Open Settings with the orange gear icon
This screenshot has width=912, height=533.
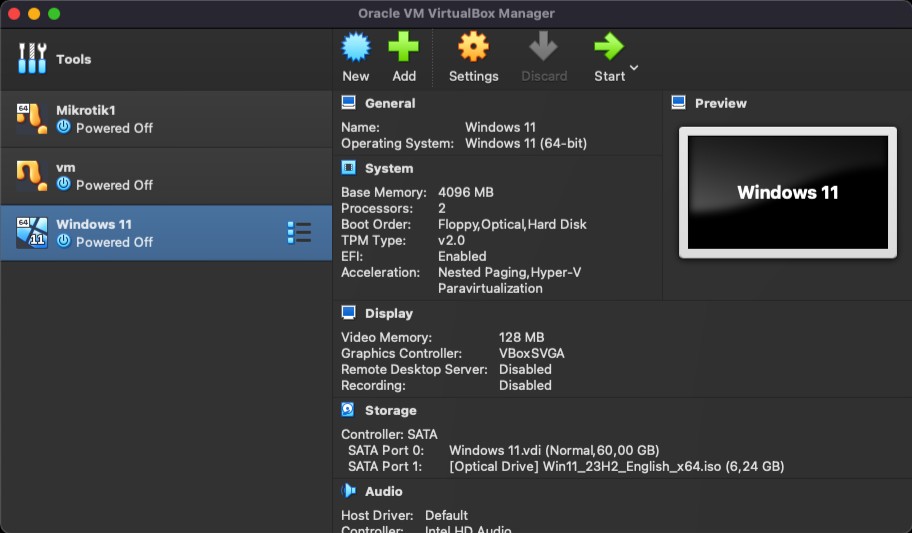point(473,47)
